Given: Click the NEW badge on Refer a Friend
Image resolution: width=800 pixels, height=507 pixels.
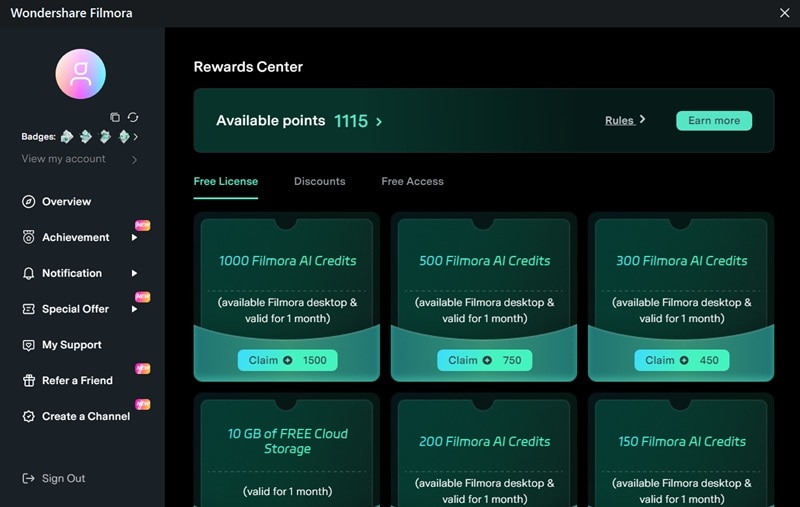Looking at the screenshot, I should click(x=142, y=368).
